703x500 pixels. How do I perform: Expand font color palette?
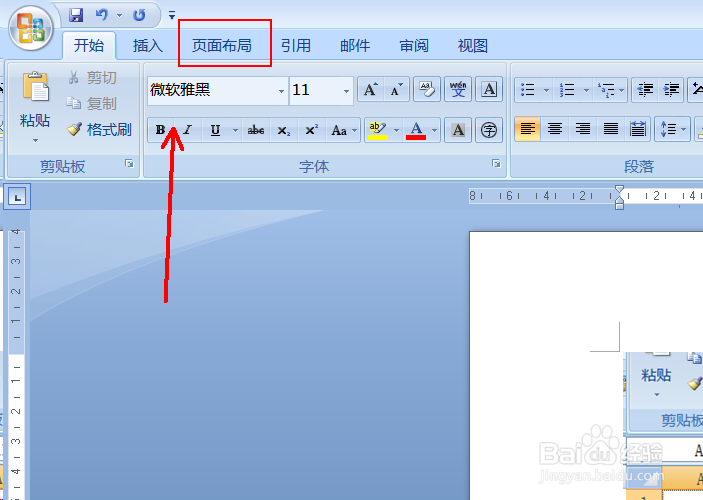[x=434, y=130]
